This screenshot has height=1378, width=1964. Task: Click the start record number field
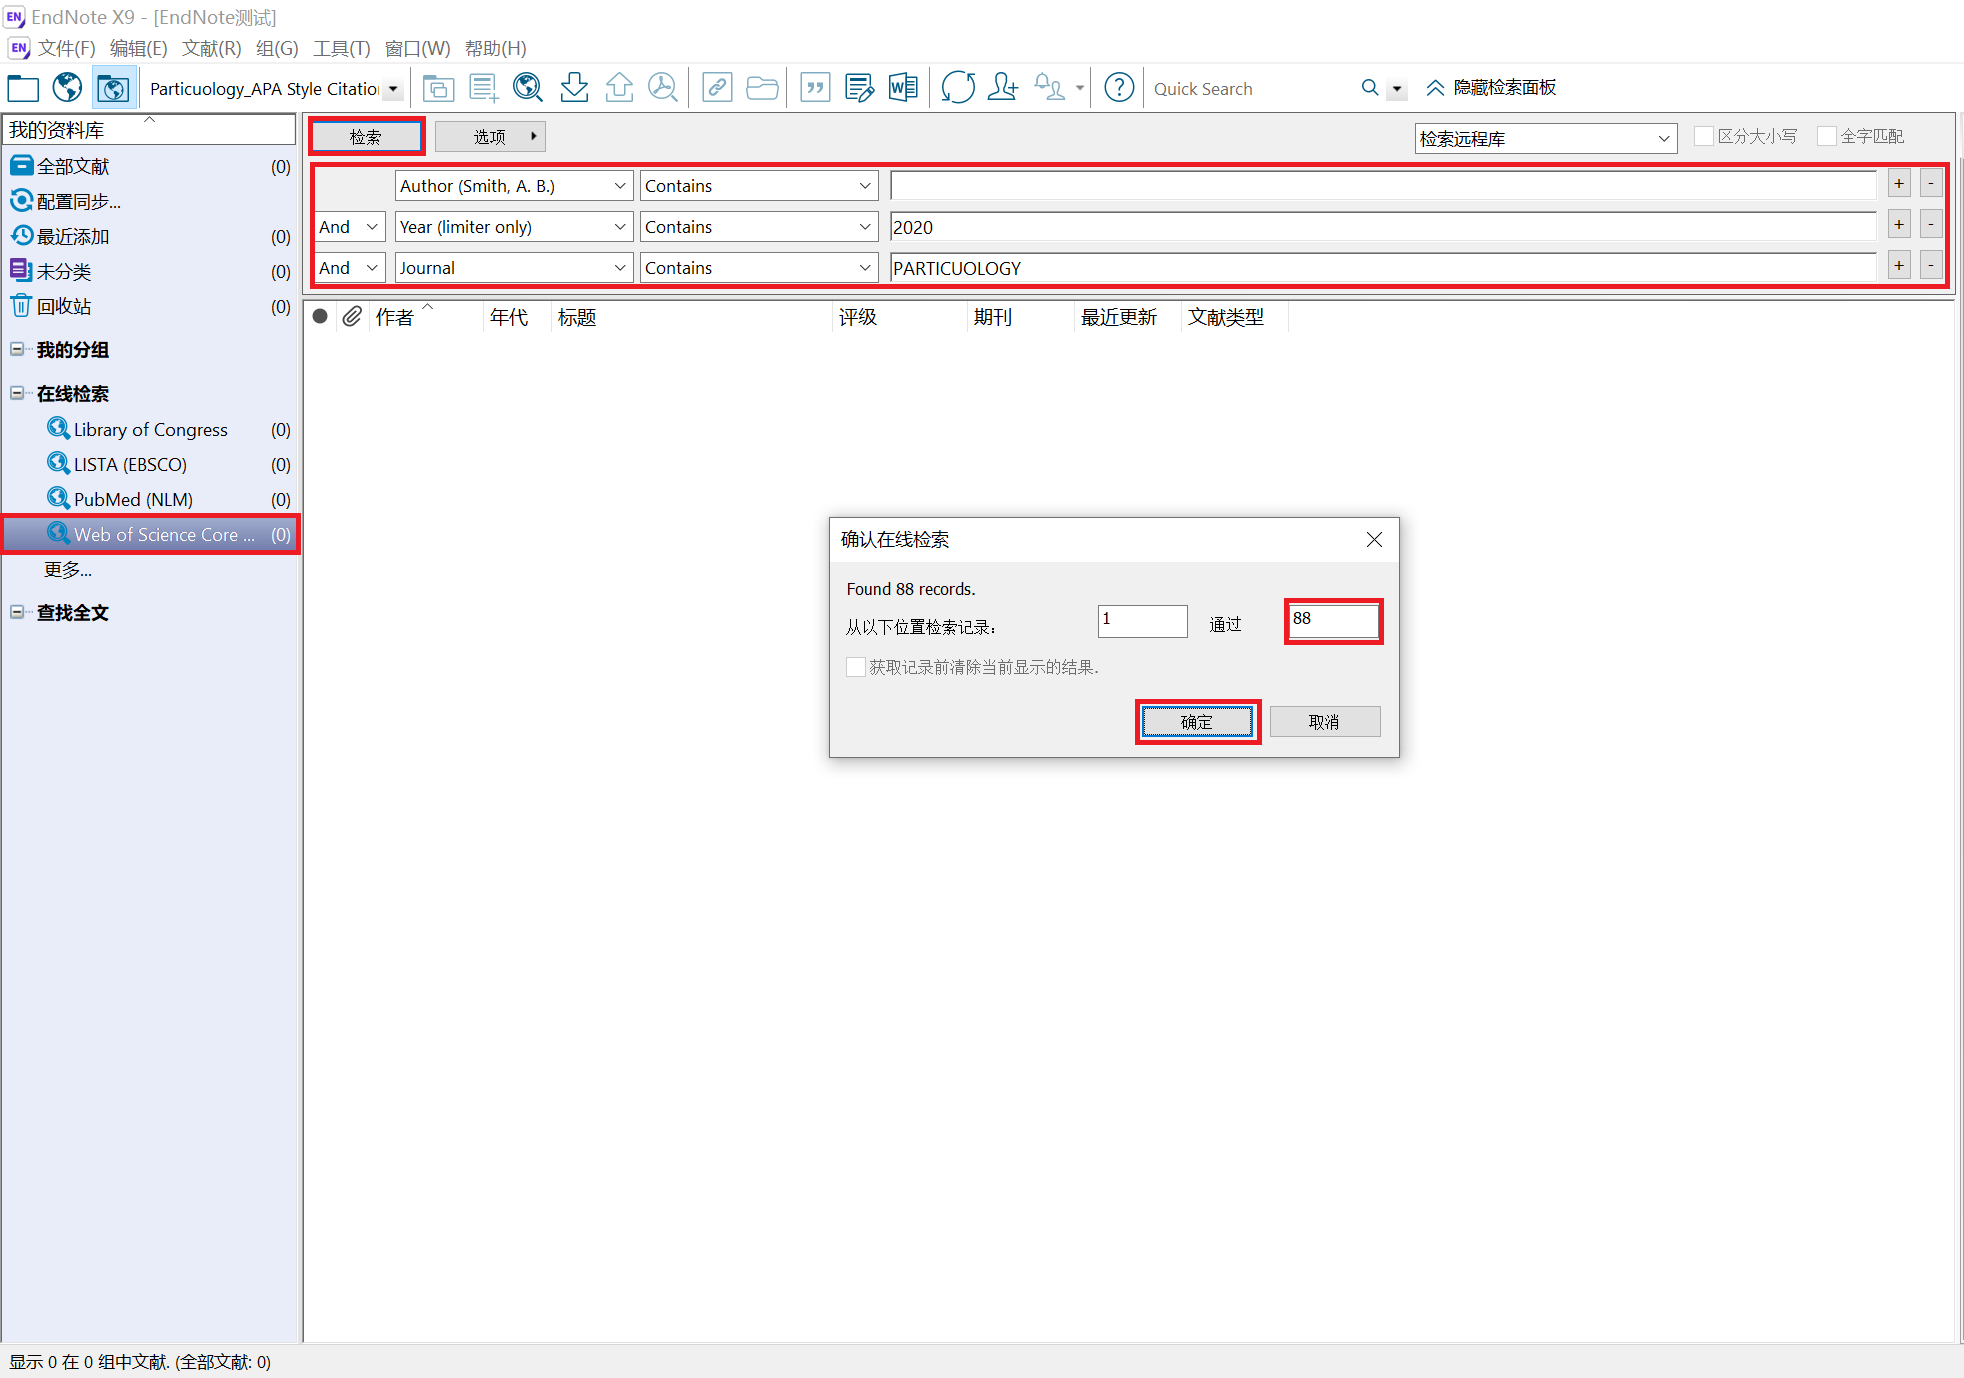(x=1142, y=621)
